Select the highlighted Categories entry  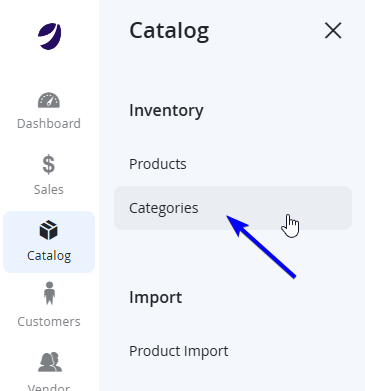pos(233,208)
